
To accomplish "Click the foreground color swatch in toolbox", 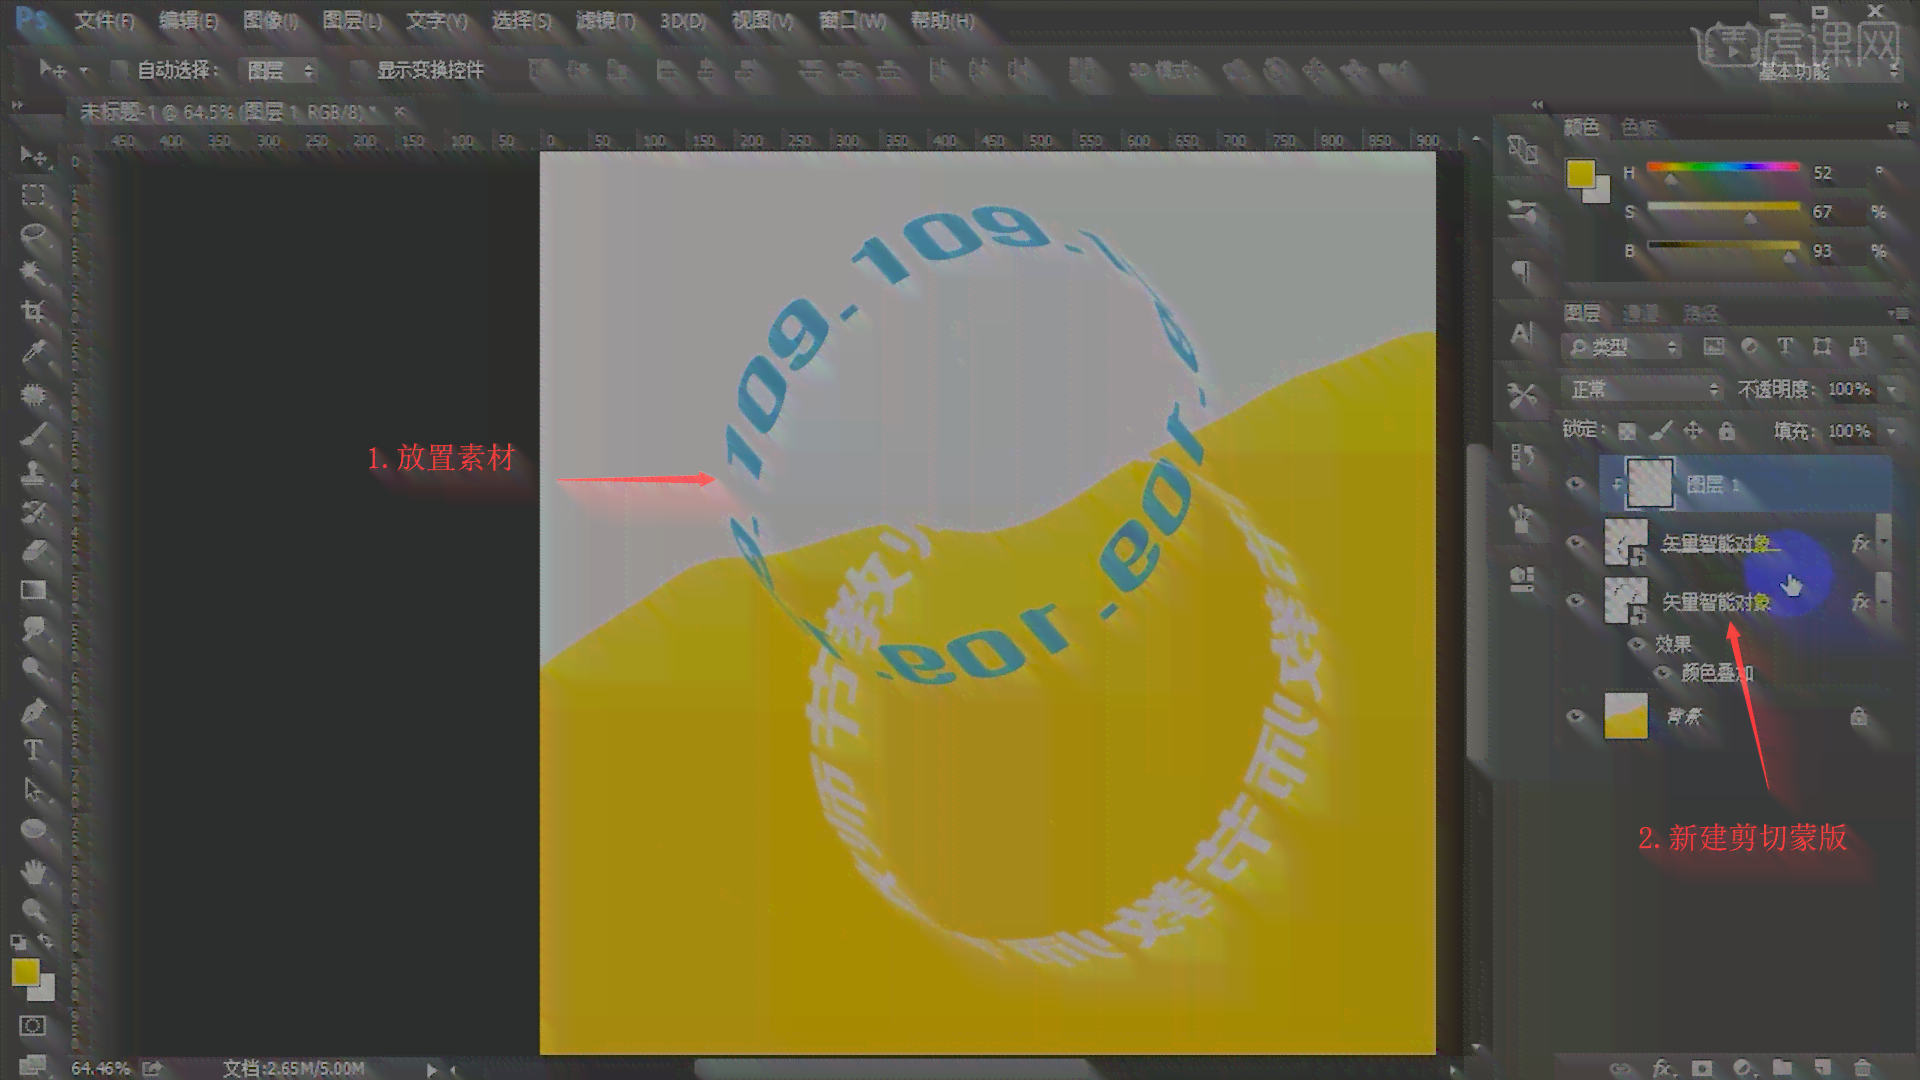I will (25, 972).
